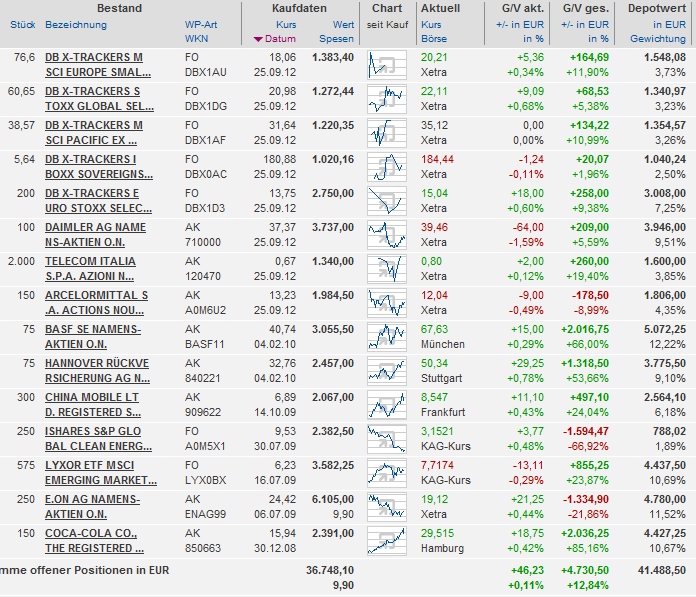The image size is (696, 597).
Task: Select Coca-Cola total gain +2.036,25
Action: pos(585,534)
